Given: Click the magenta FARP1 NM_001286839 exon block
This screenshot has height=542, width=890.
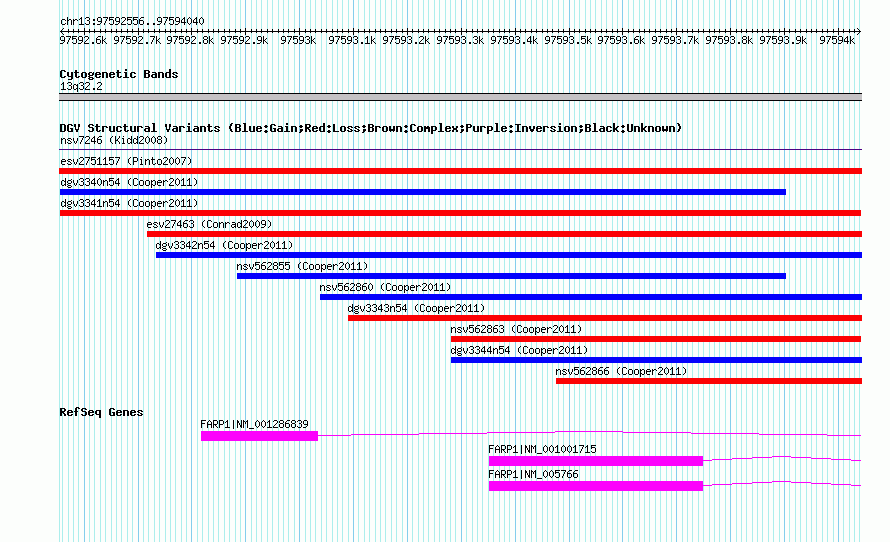Looking at the screenshot, I should point(259,436).
